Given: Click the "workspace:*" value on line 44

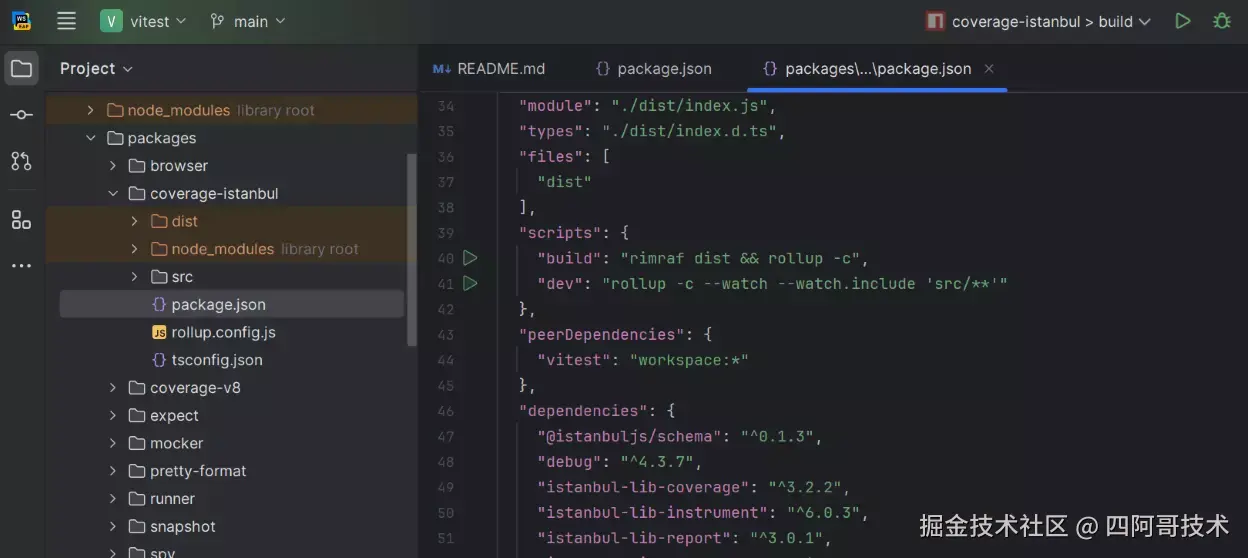Looking at the screenshot, I should click(x=689, y=360).
